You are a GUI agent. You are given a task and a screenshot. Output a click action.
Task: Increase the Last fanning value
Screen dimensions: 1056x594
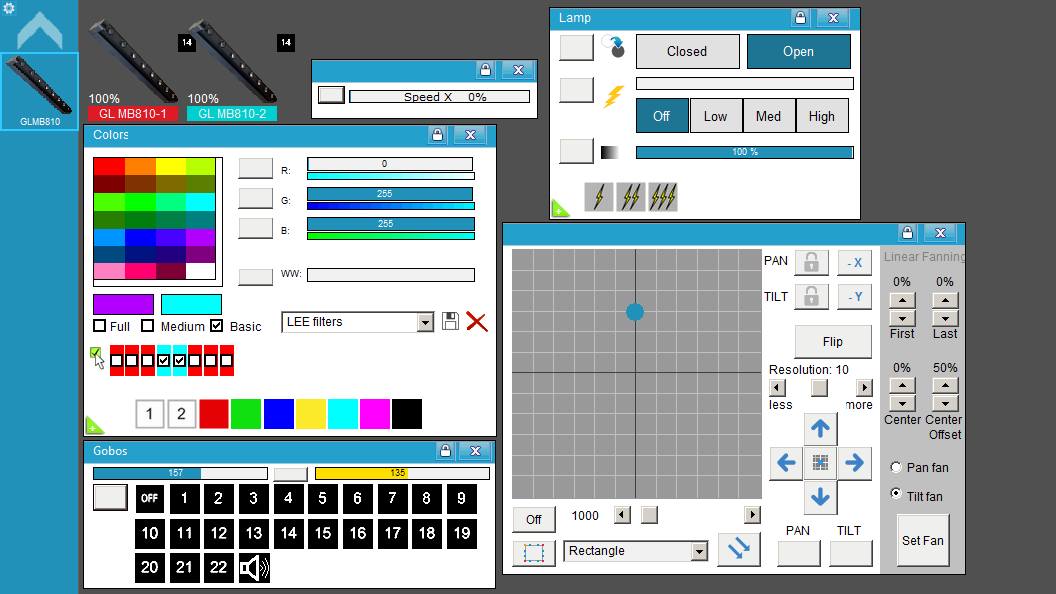point(945,300)
